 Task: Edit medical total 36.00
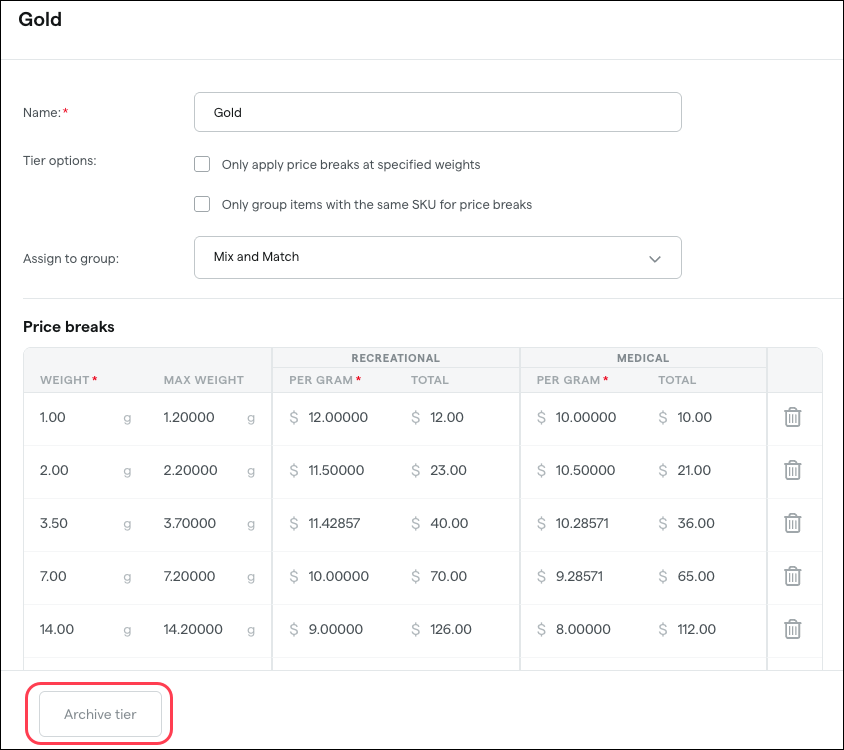pos(696,523)
